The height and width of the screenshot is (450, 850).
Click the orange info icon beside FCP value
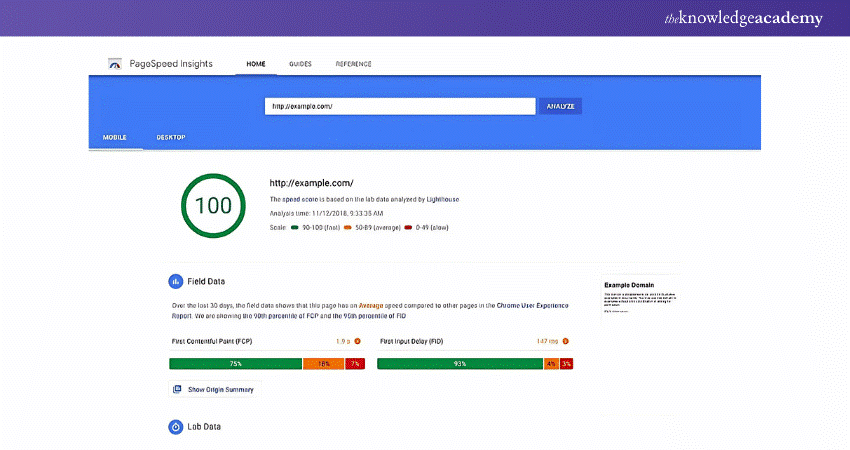coord(357,341)
